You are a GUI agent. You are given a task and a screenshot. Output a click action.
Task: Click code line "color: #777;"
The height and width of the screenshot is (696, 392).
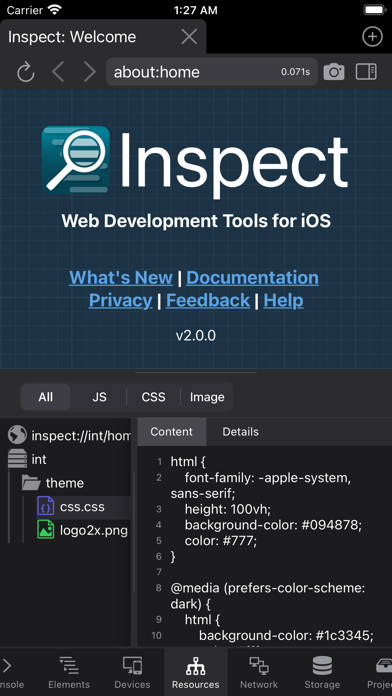[221, 541]
